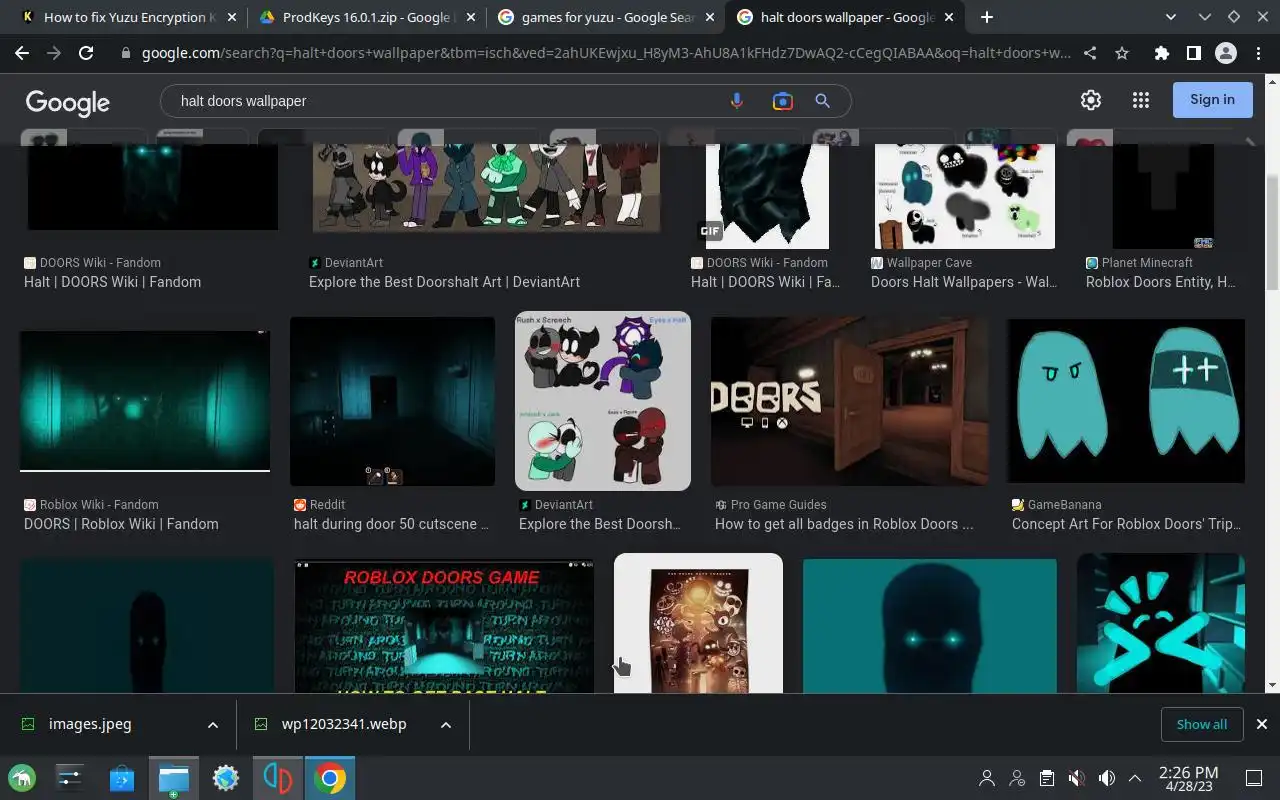This screenshot has width=1280, height=800.
Task: Click the search query input field
Action: (445, 101)
